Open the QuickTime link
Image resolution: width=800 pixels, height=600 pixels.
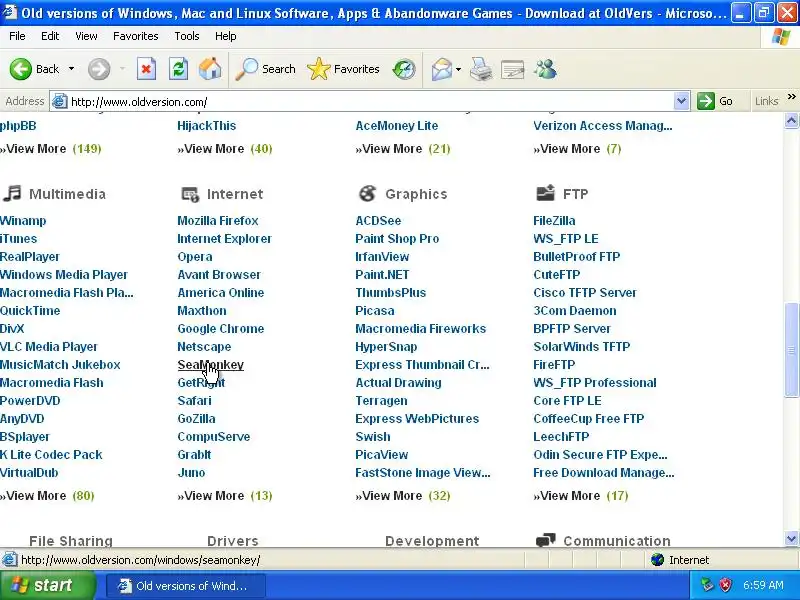point(30,311)
